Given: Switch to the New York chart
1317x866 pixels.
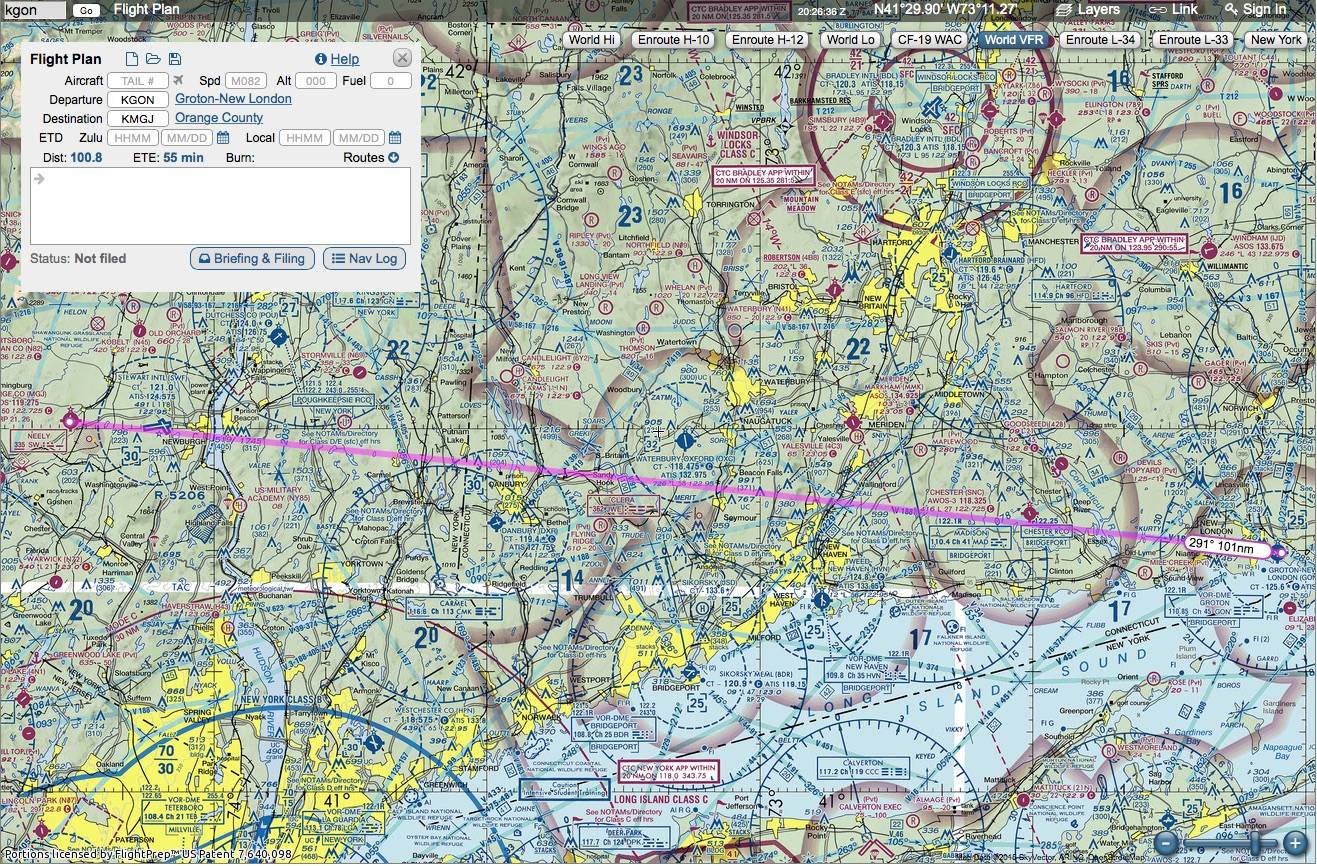Looking at the screenshot, I should tap(1276, 40).
